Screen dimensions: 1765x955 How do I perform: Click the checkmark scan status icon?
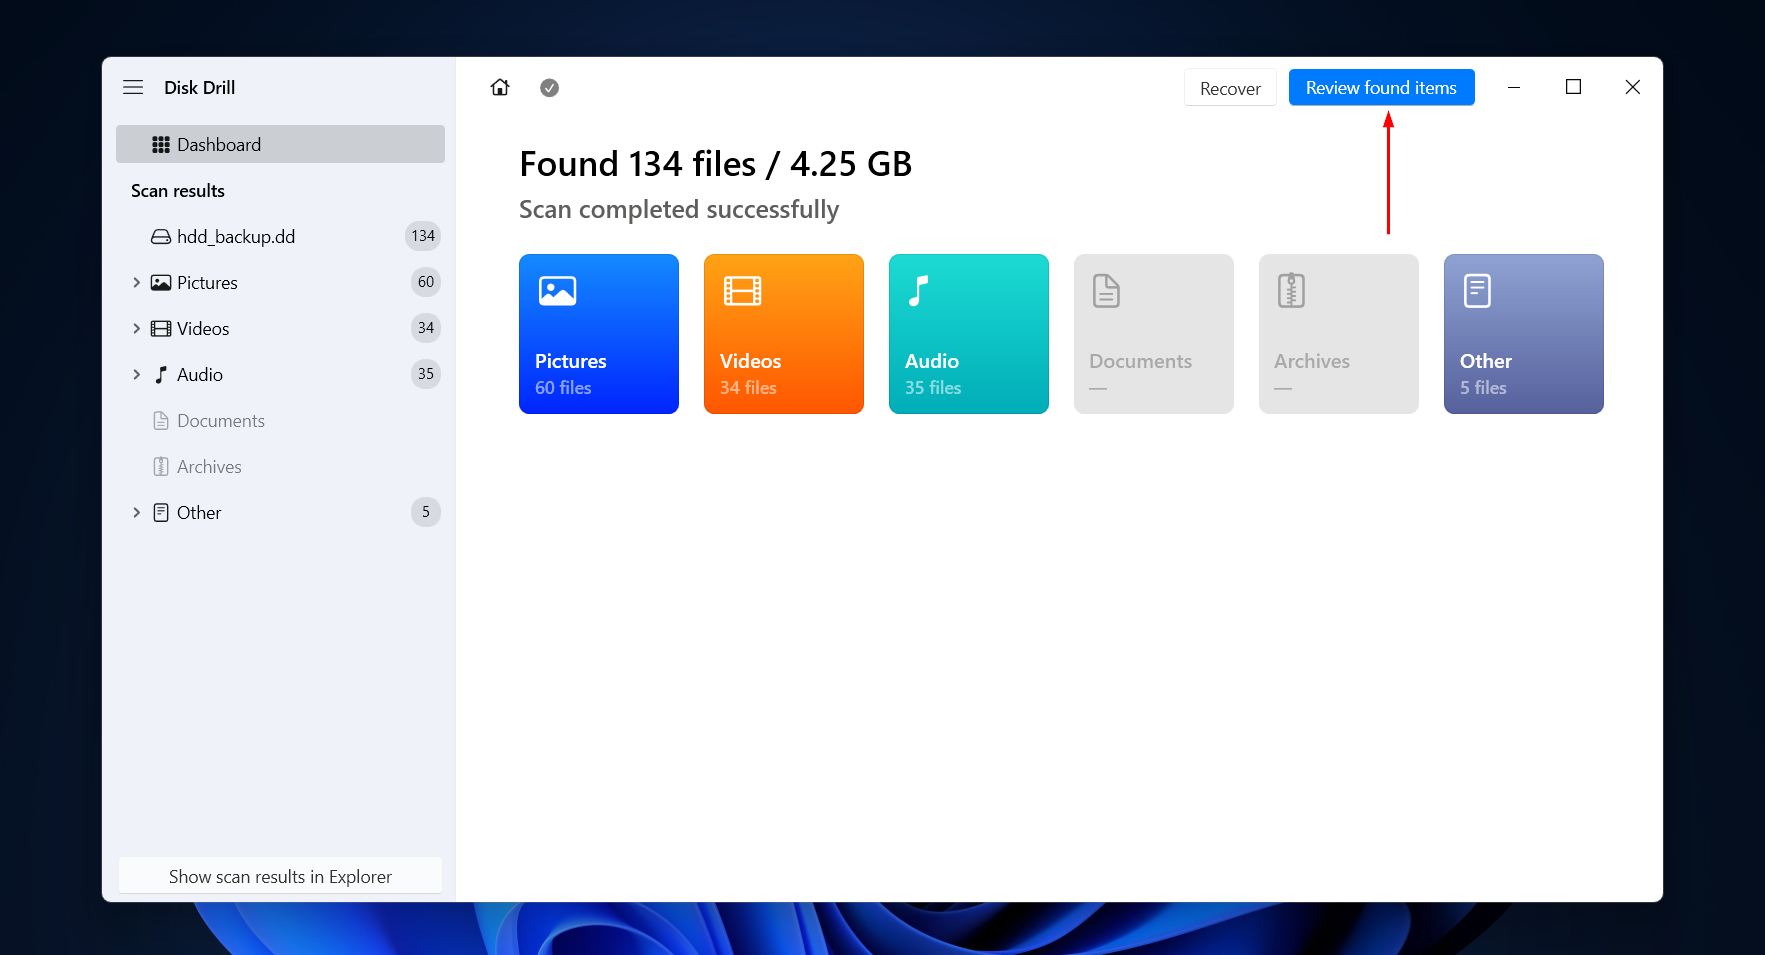pyautogui.click(x=549, y=88)
